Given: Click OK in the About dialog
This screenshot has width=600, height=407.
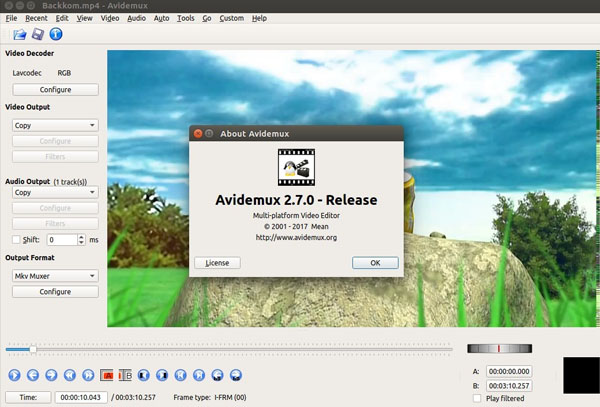Looking at the screenshot, I should pos(375,263).
